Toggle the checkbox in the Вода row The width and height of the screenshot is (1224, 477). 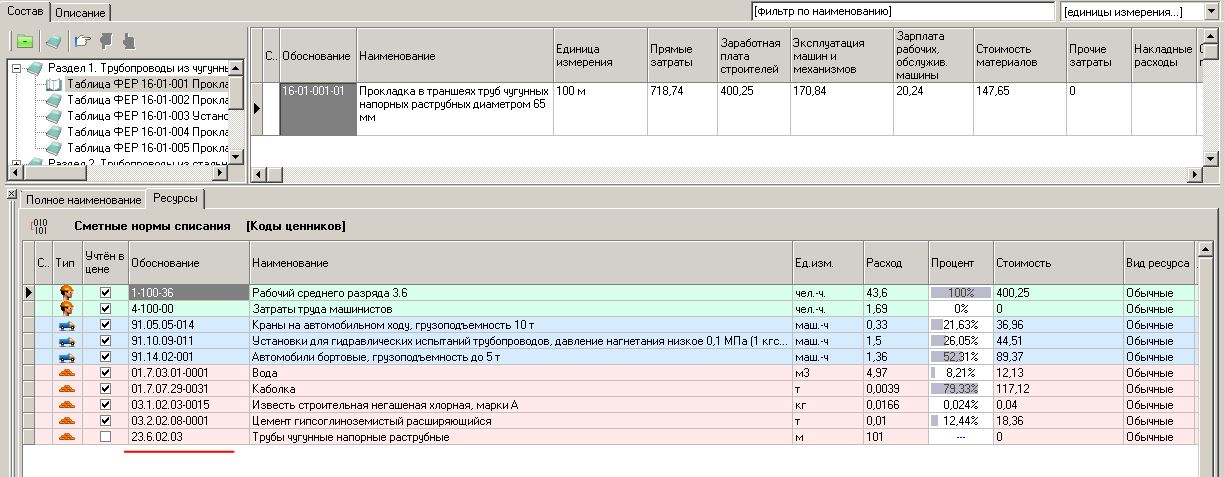click(105, 373)
